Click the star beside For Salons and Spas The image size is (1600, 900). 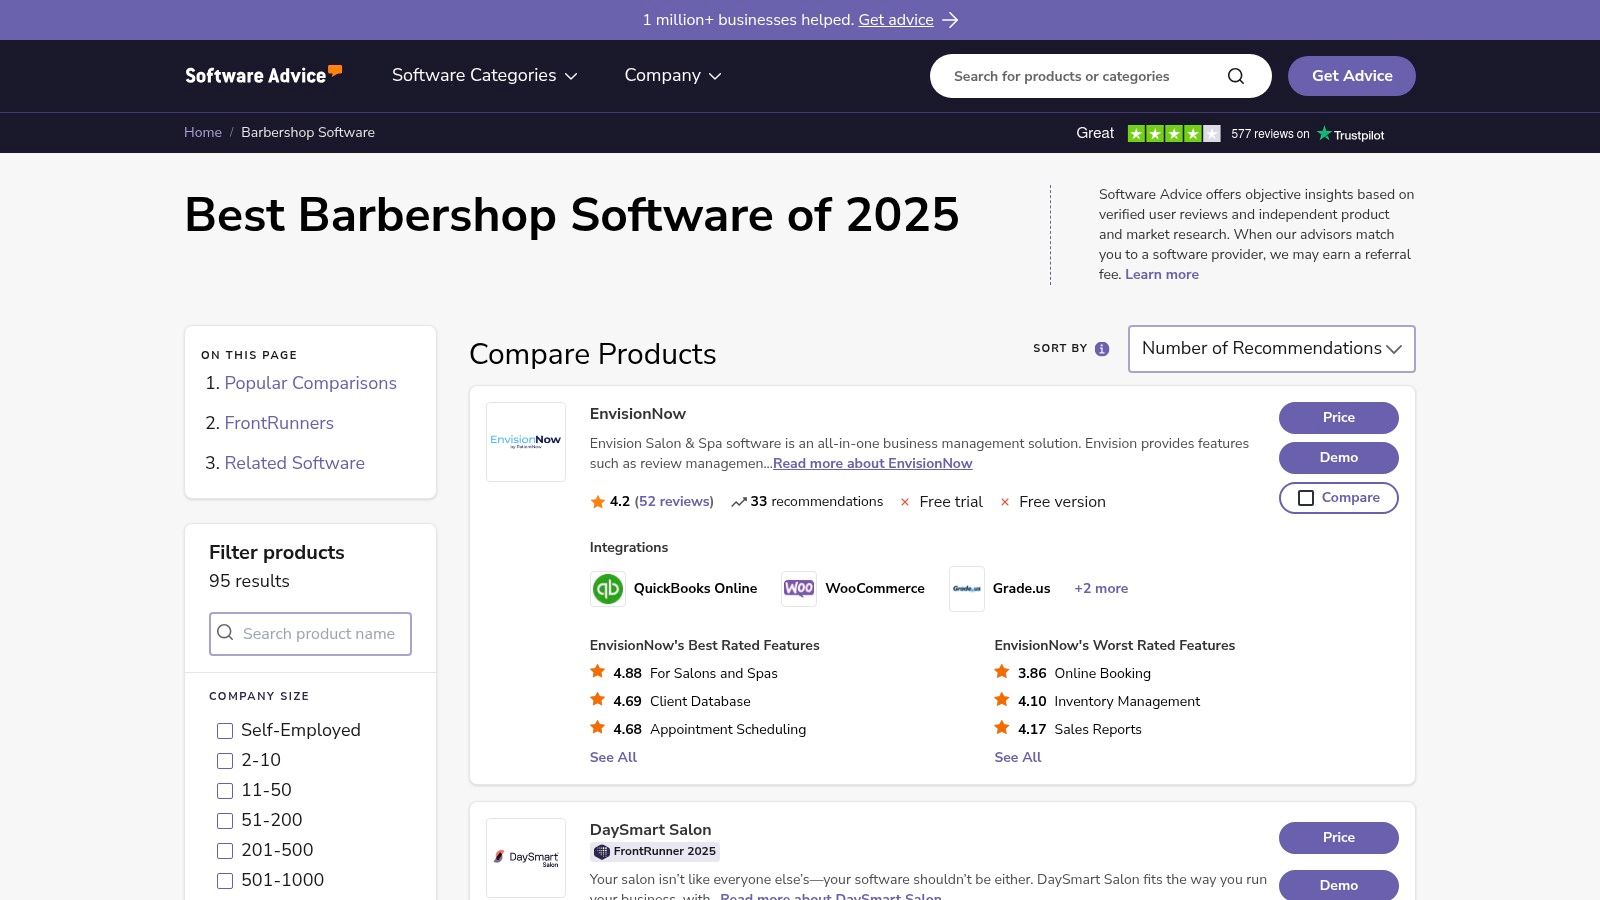598,672
